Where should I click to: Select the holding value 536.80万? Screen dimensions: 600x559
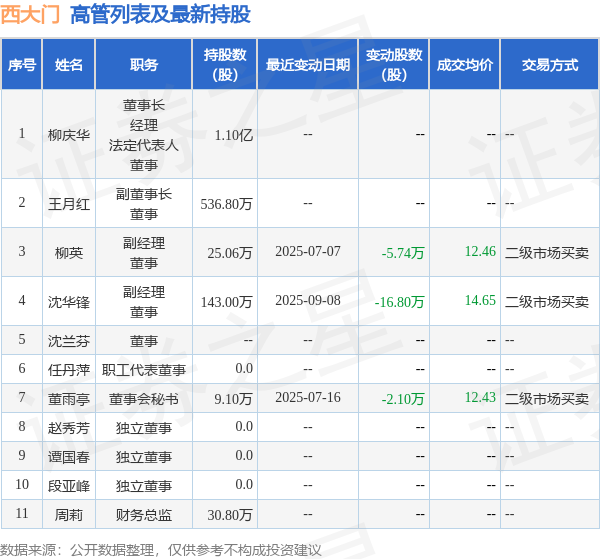tap(227, 204)
